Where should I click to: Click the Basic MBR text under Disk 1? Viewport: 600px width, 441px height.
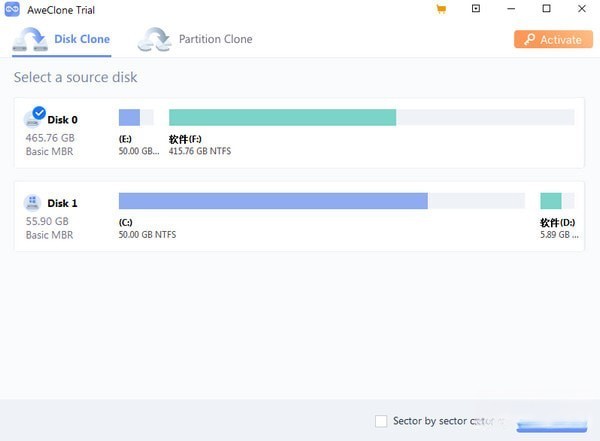49,235
